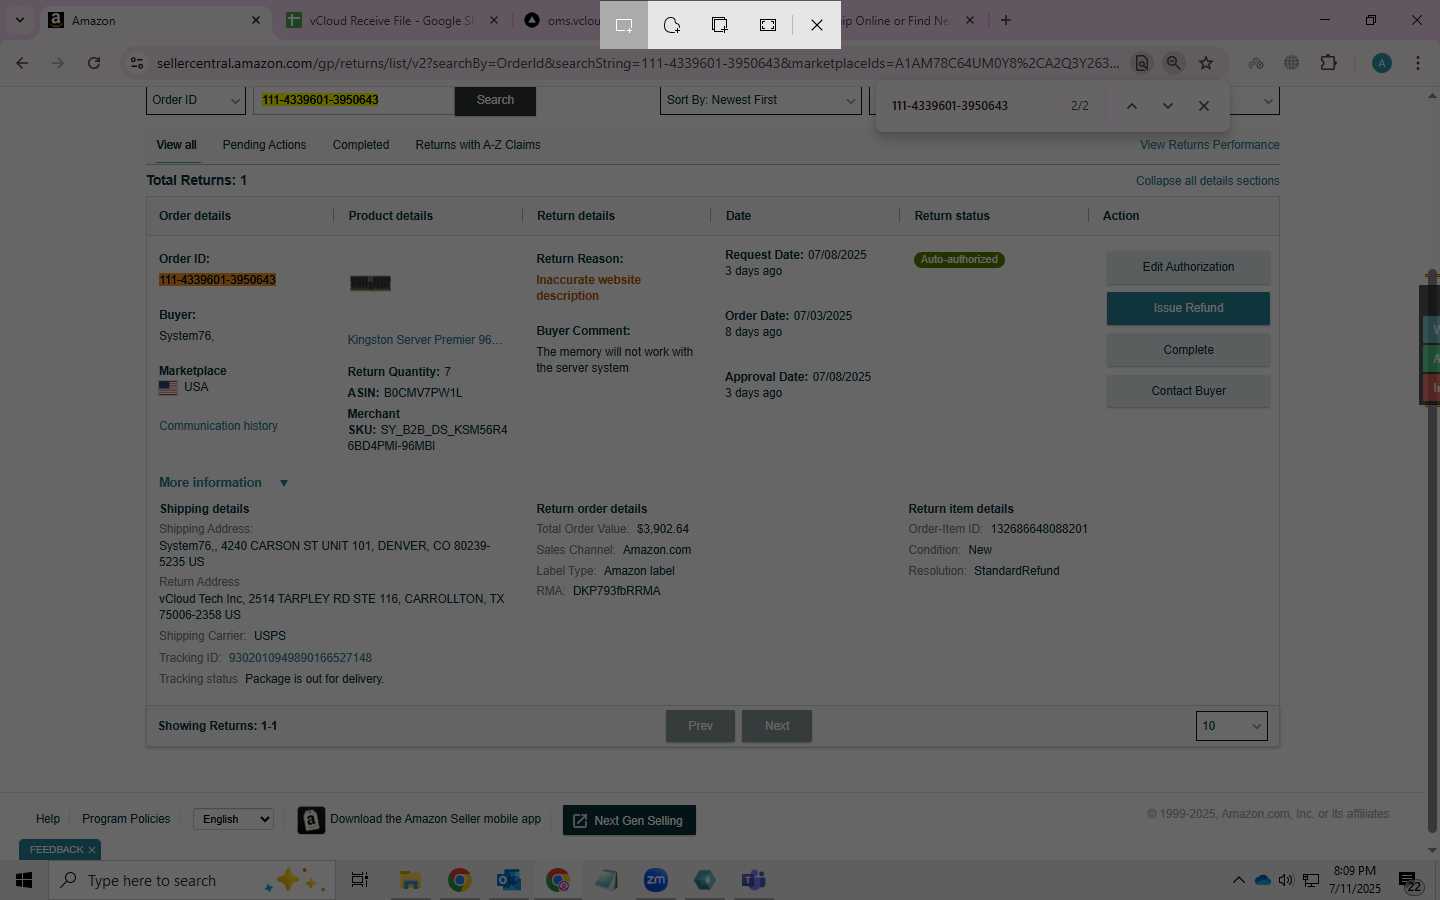Open new browser tab
The width and height of the screenshot is (1440, 900).
click(x=1006, y=20)
